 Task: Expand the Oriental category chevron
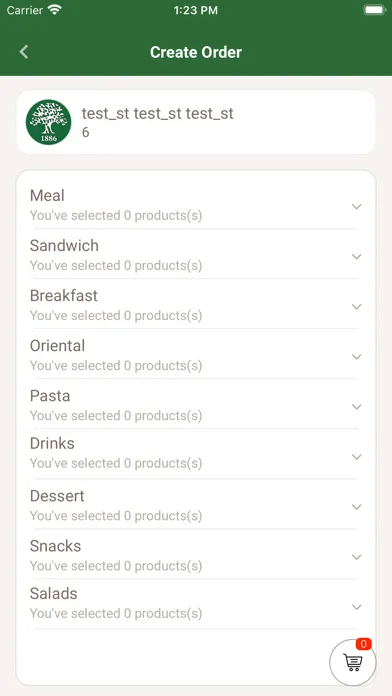pos(356,357)
